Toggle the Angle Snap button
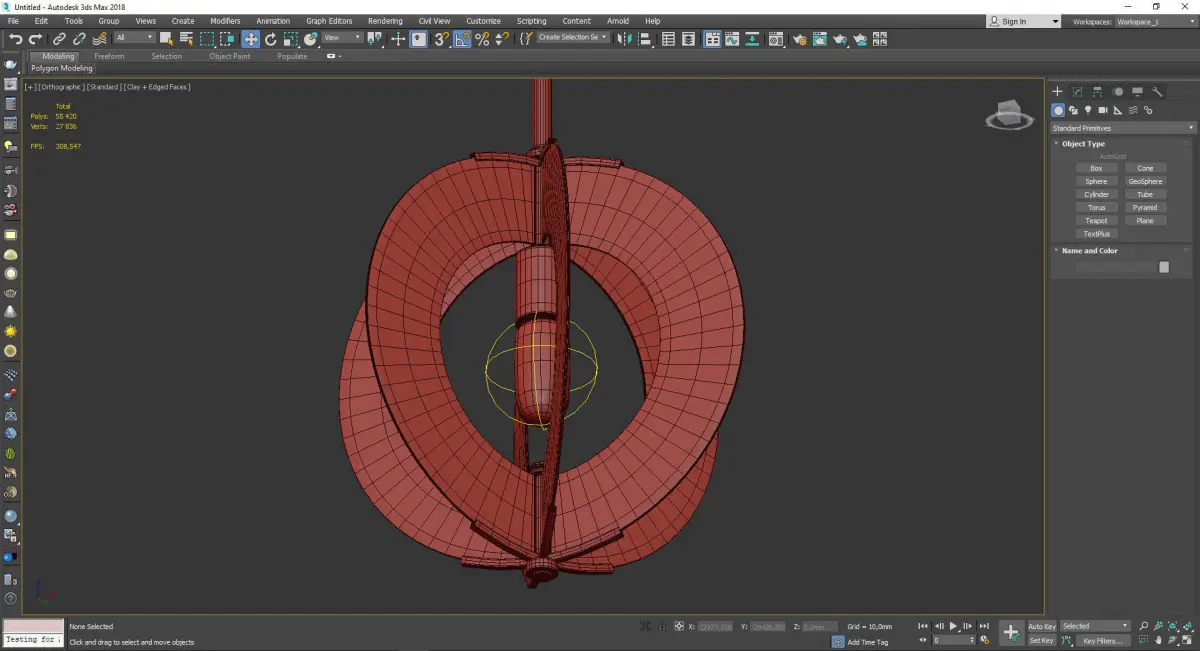 (x=462, y=39)
